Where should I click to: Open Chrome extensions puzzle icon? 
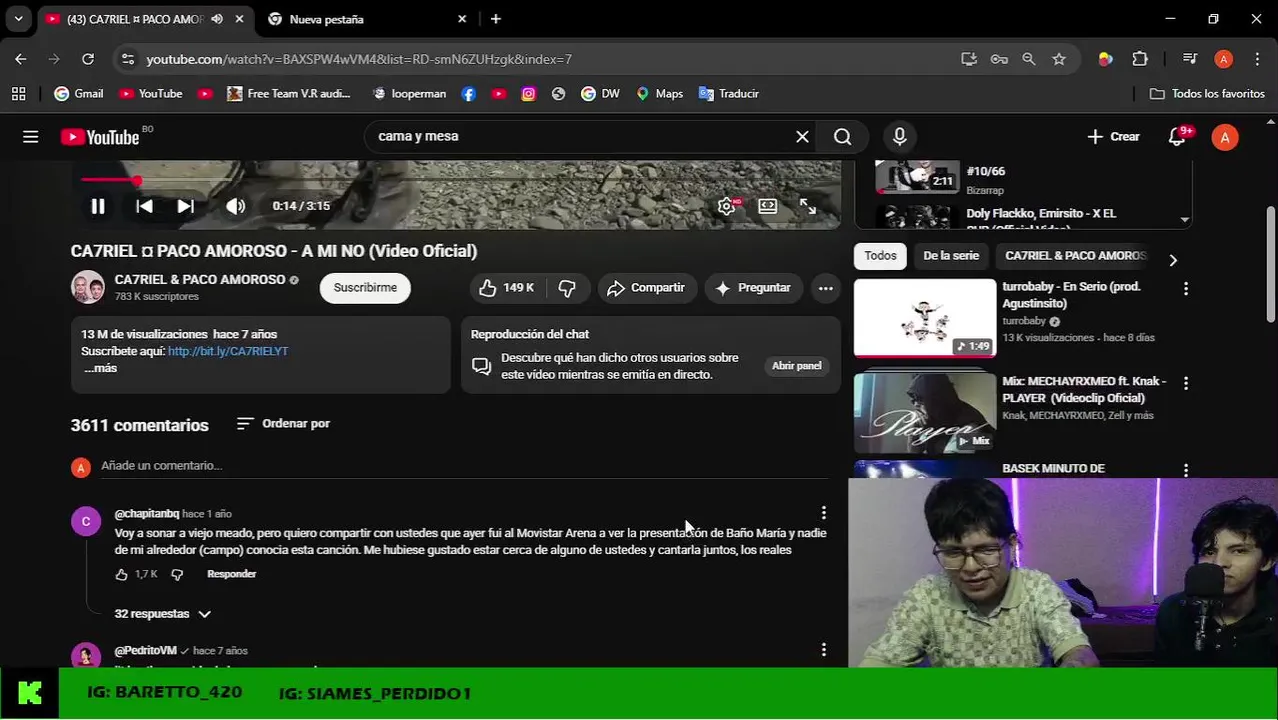pyautogui.click(x=1140, y=59)
